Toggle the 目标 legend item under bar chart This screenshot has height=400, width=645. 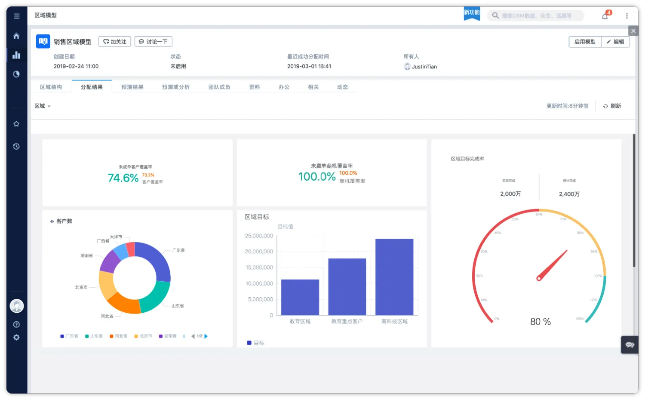pos(254,342)
